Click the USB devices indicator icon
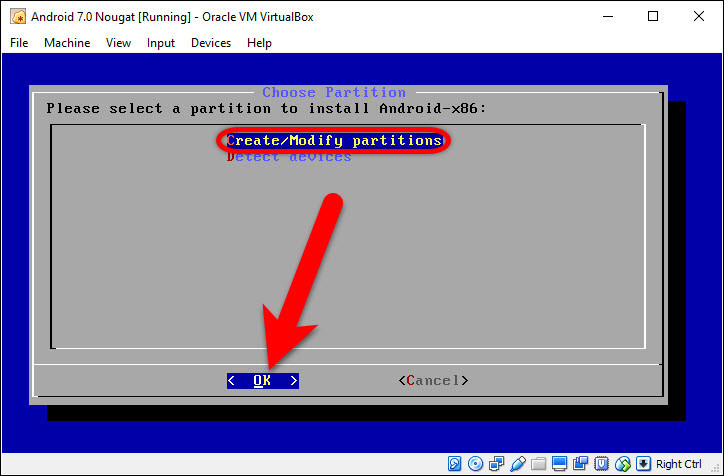 518,464
